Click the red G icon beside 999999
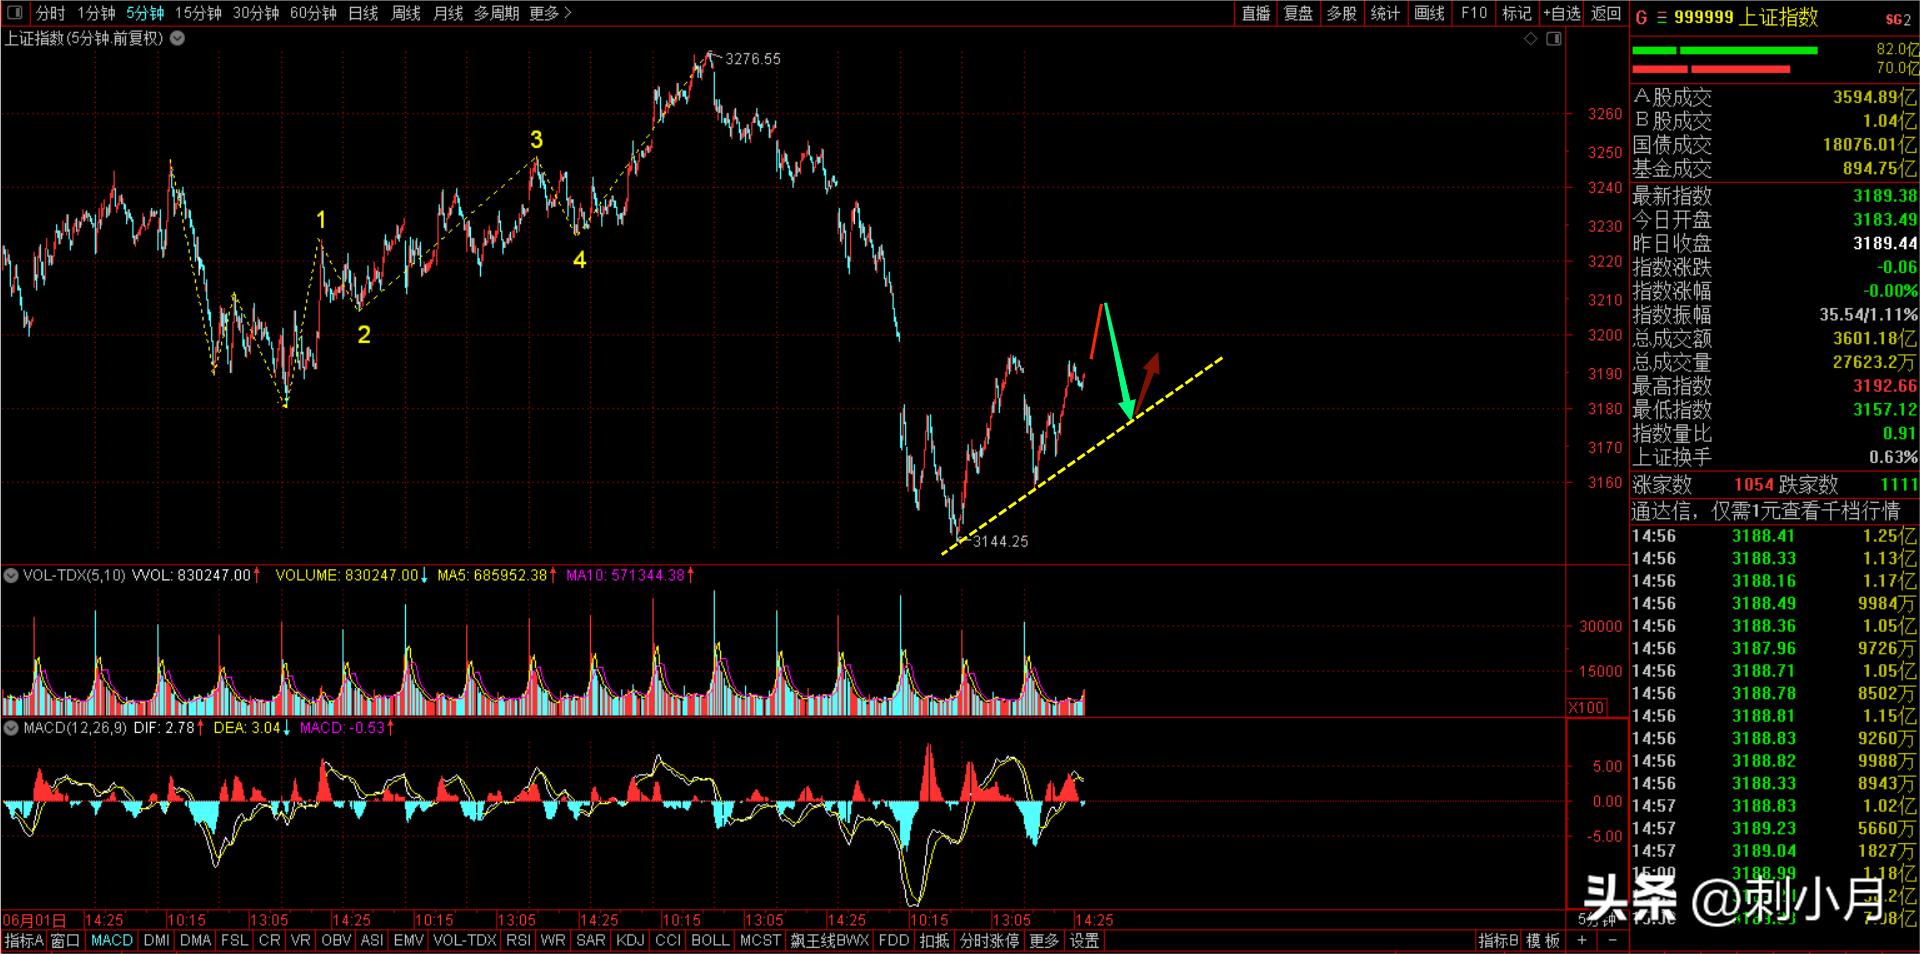This screenshot has height=954, width=1920. pos(1641,18)
